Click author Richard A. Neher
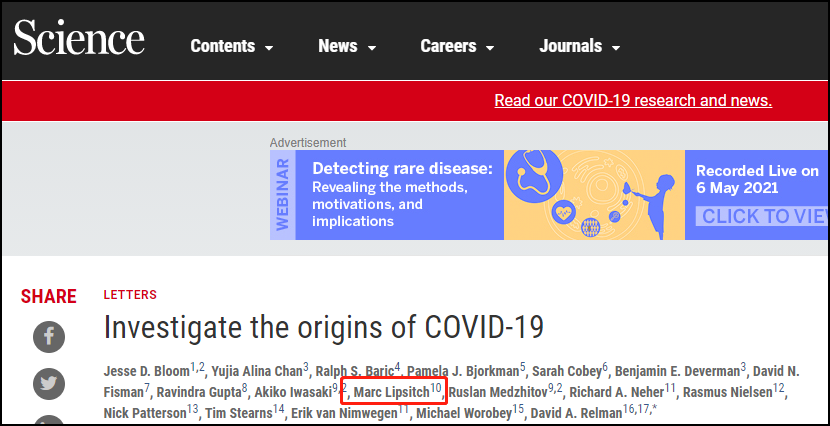830x426 pixels. tap(616, 392)
